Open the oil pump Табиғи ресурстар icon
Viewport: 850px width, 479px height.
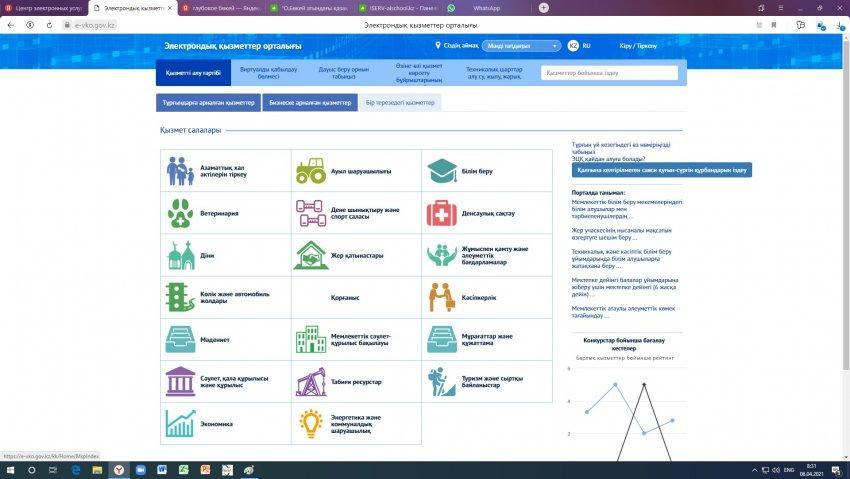click(x=311, y=382)
